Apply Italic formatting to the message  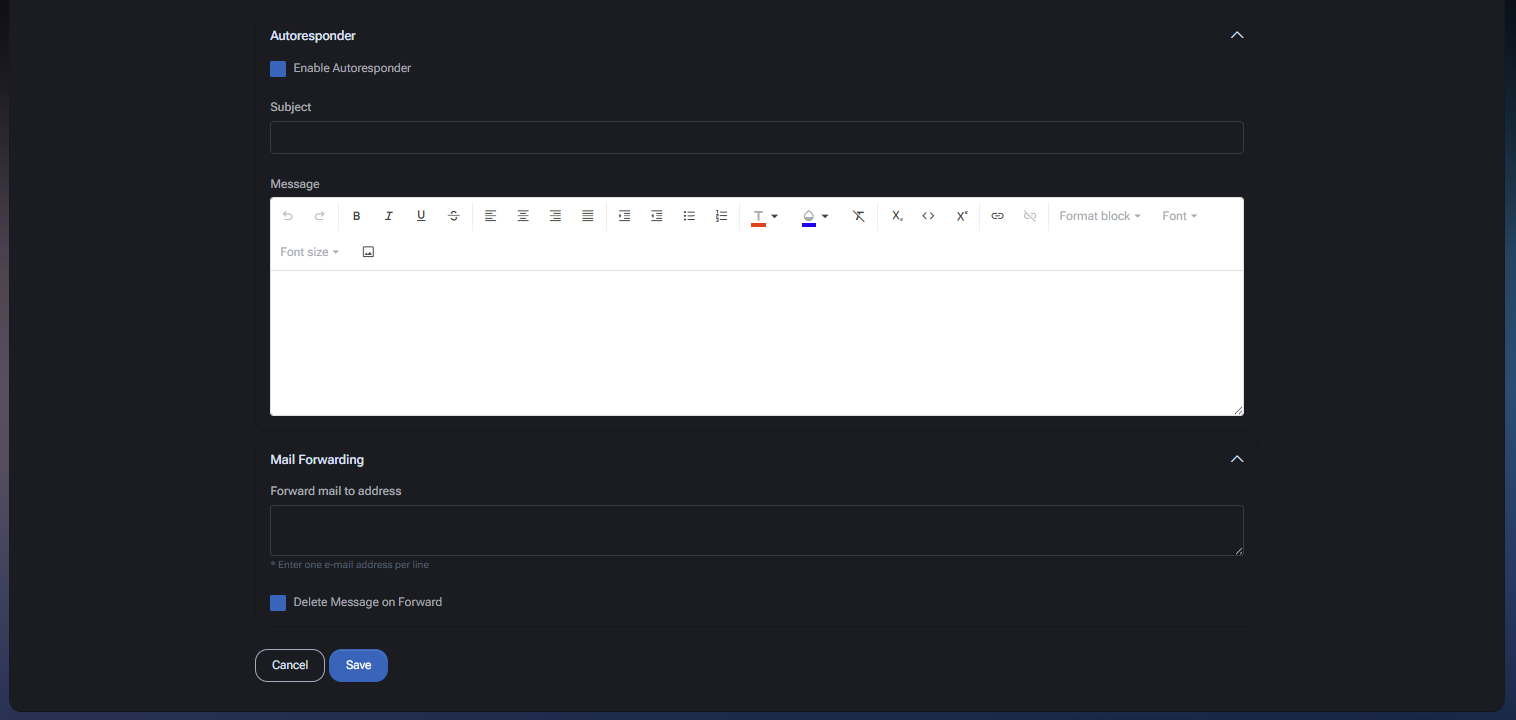388,215
